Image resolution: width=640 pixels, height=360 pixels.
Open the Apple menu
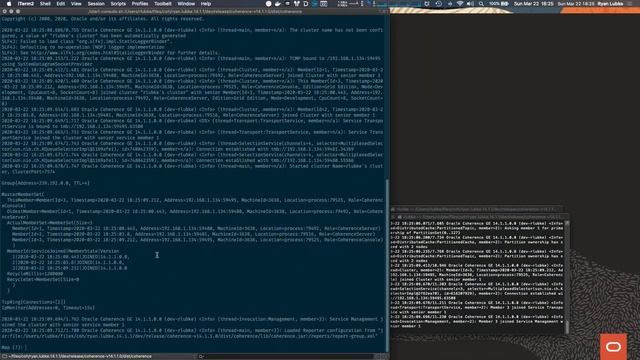tap(9, 4)
